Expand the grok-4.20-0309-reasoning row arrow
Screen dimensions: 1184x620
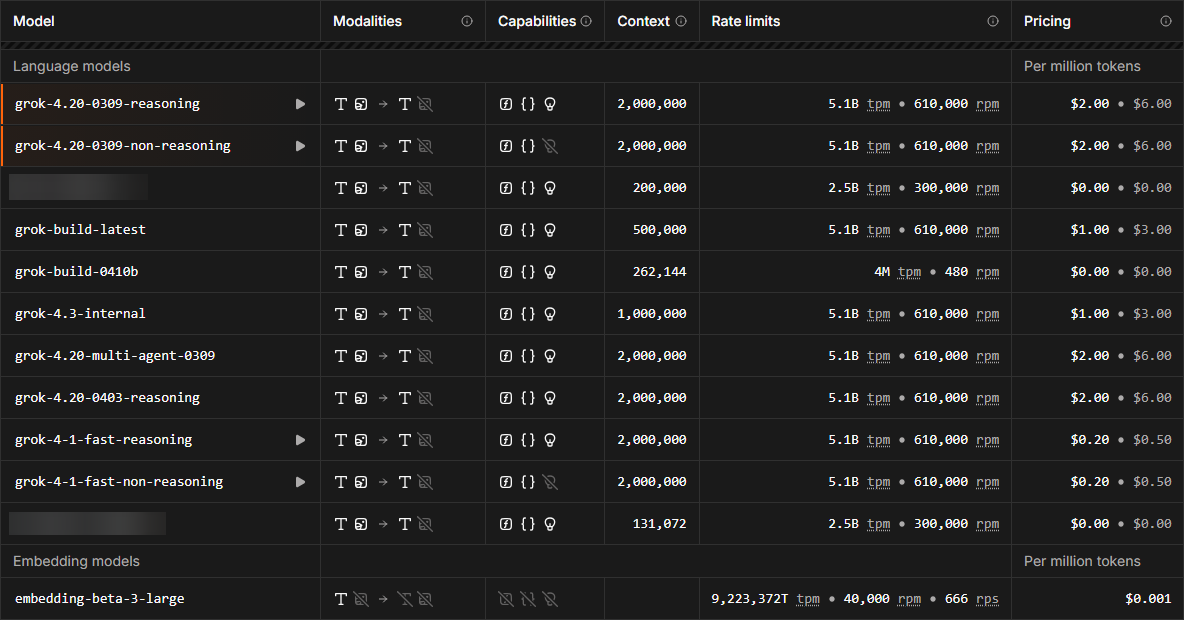point(301,104)
